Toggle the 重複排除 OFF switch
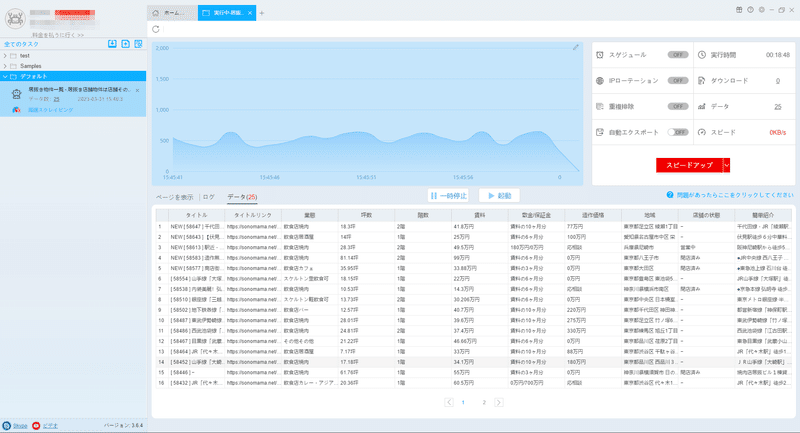Screen dimensions: 800x433 pos(678,107)
